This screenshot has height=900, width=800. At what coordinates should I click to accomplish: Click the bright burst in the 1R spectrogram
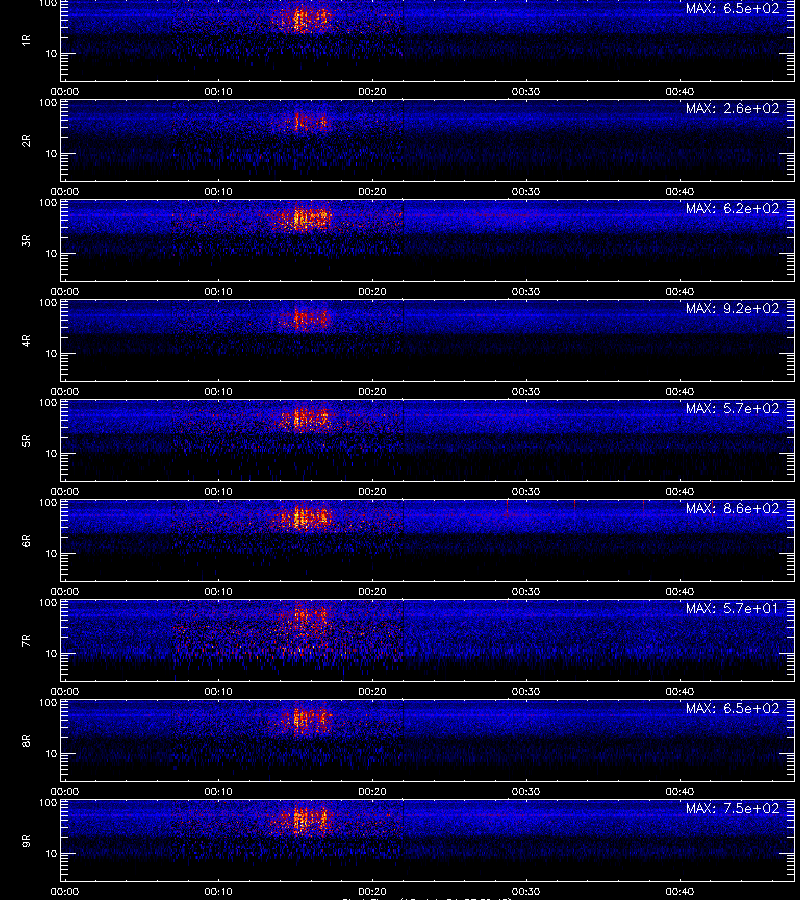[x=304, y=18]
